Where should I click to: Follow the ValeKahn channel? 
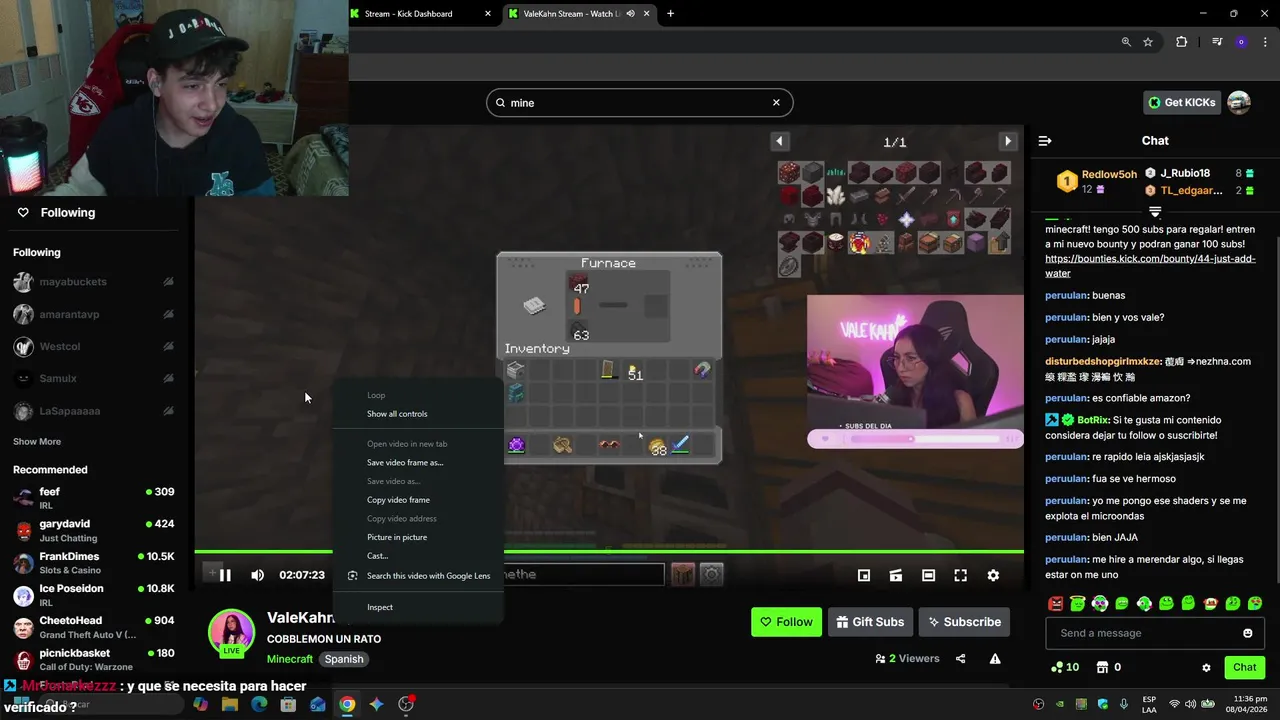click(786, 622)
